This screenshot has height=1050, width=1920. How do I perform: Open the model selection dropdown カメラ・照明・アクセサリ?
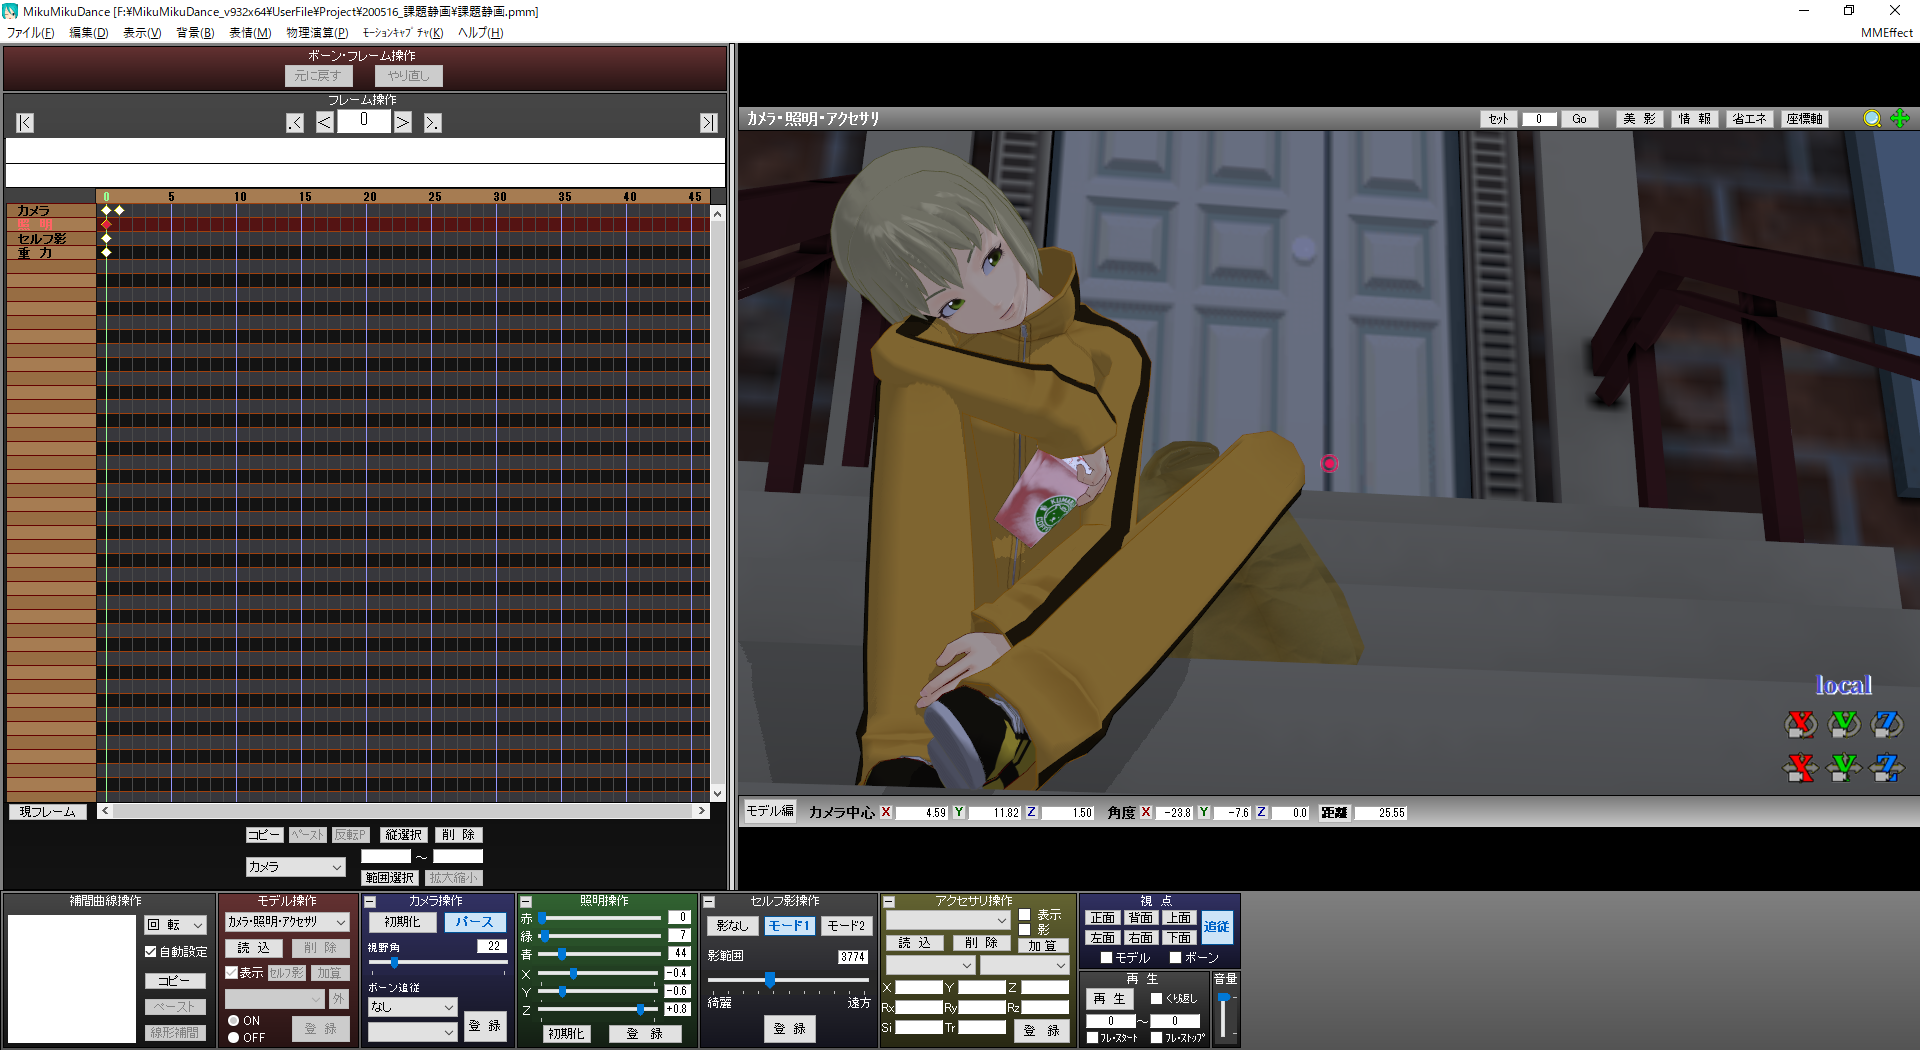(x=287, y=922)
